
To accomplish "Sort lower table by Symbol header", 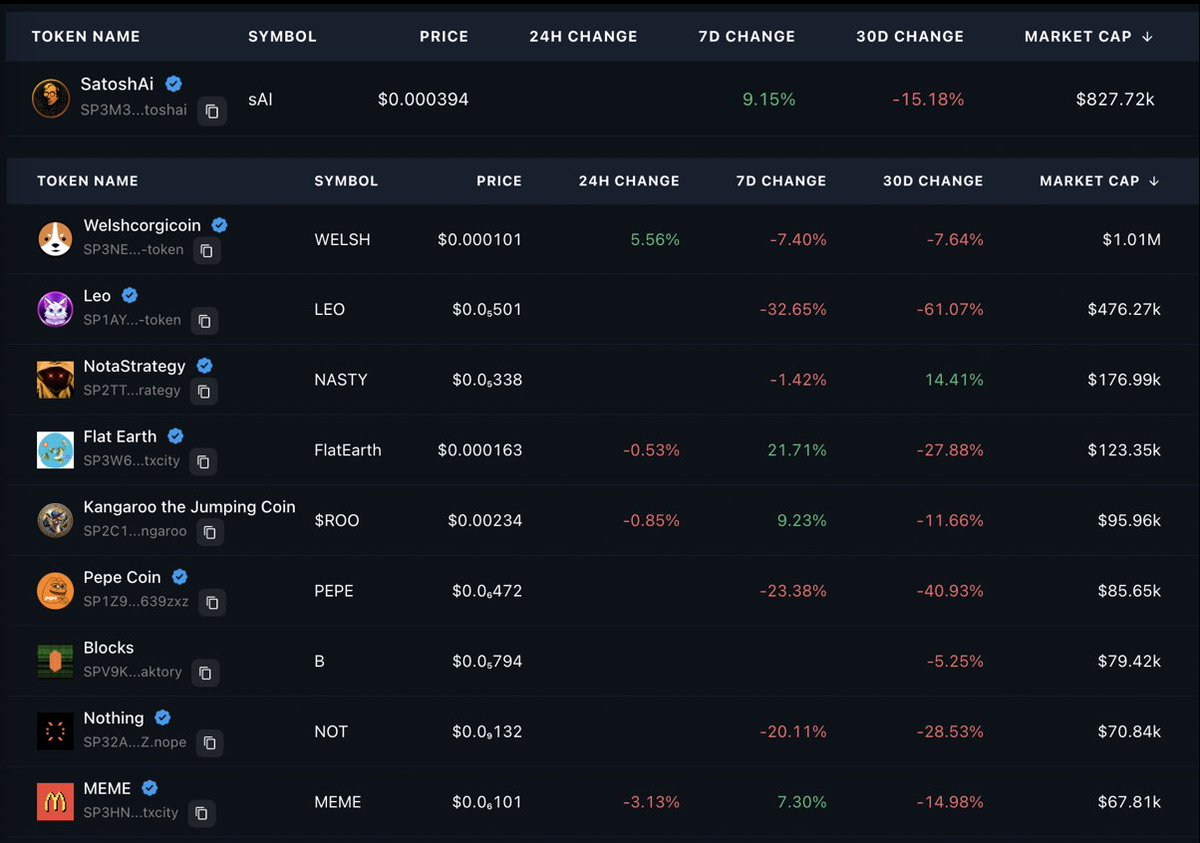I will click(346, 181).
